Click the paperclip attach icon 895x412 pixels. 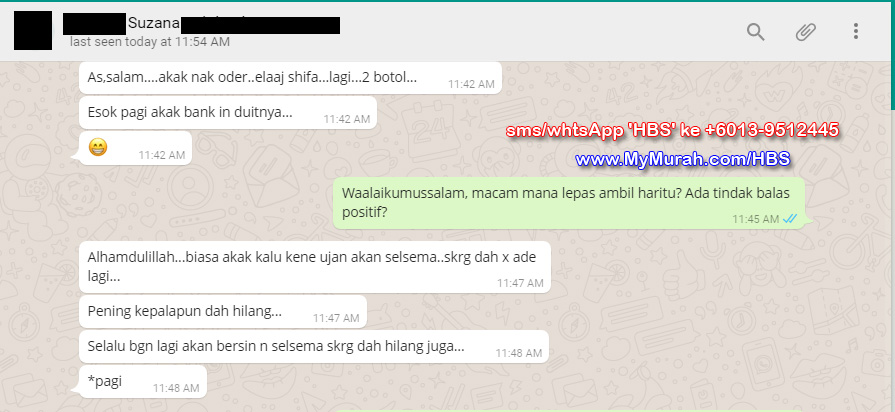[805, 32]
